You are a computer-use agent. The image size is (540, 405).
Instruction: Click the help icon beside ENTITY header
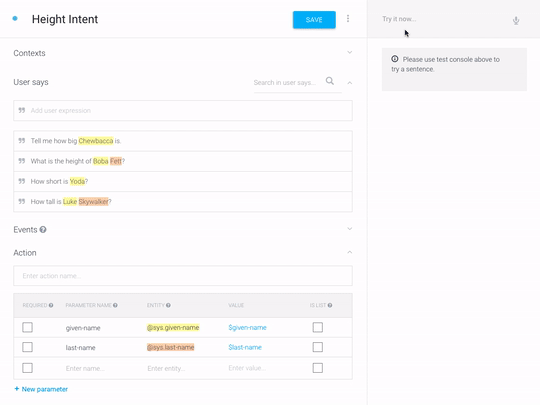(x=168, y=305)
